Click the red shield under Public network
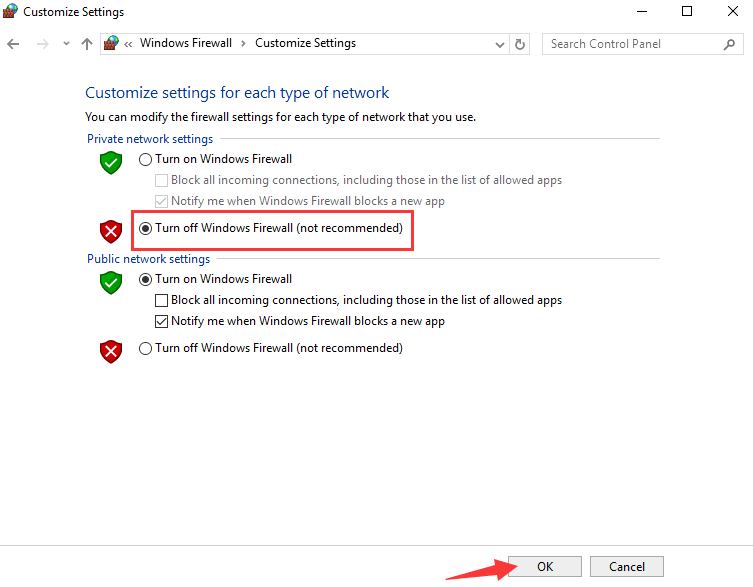The image size is (753, 587). pos(111,351)
